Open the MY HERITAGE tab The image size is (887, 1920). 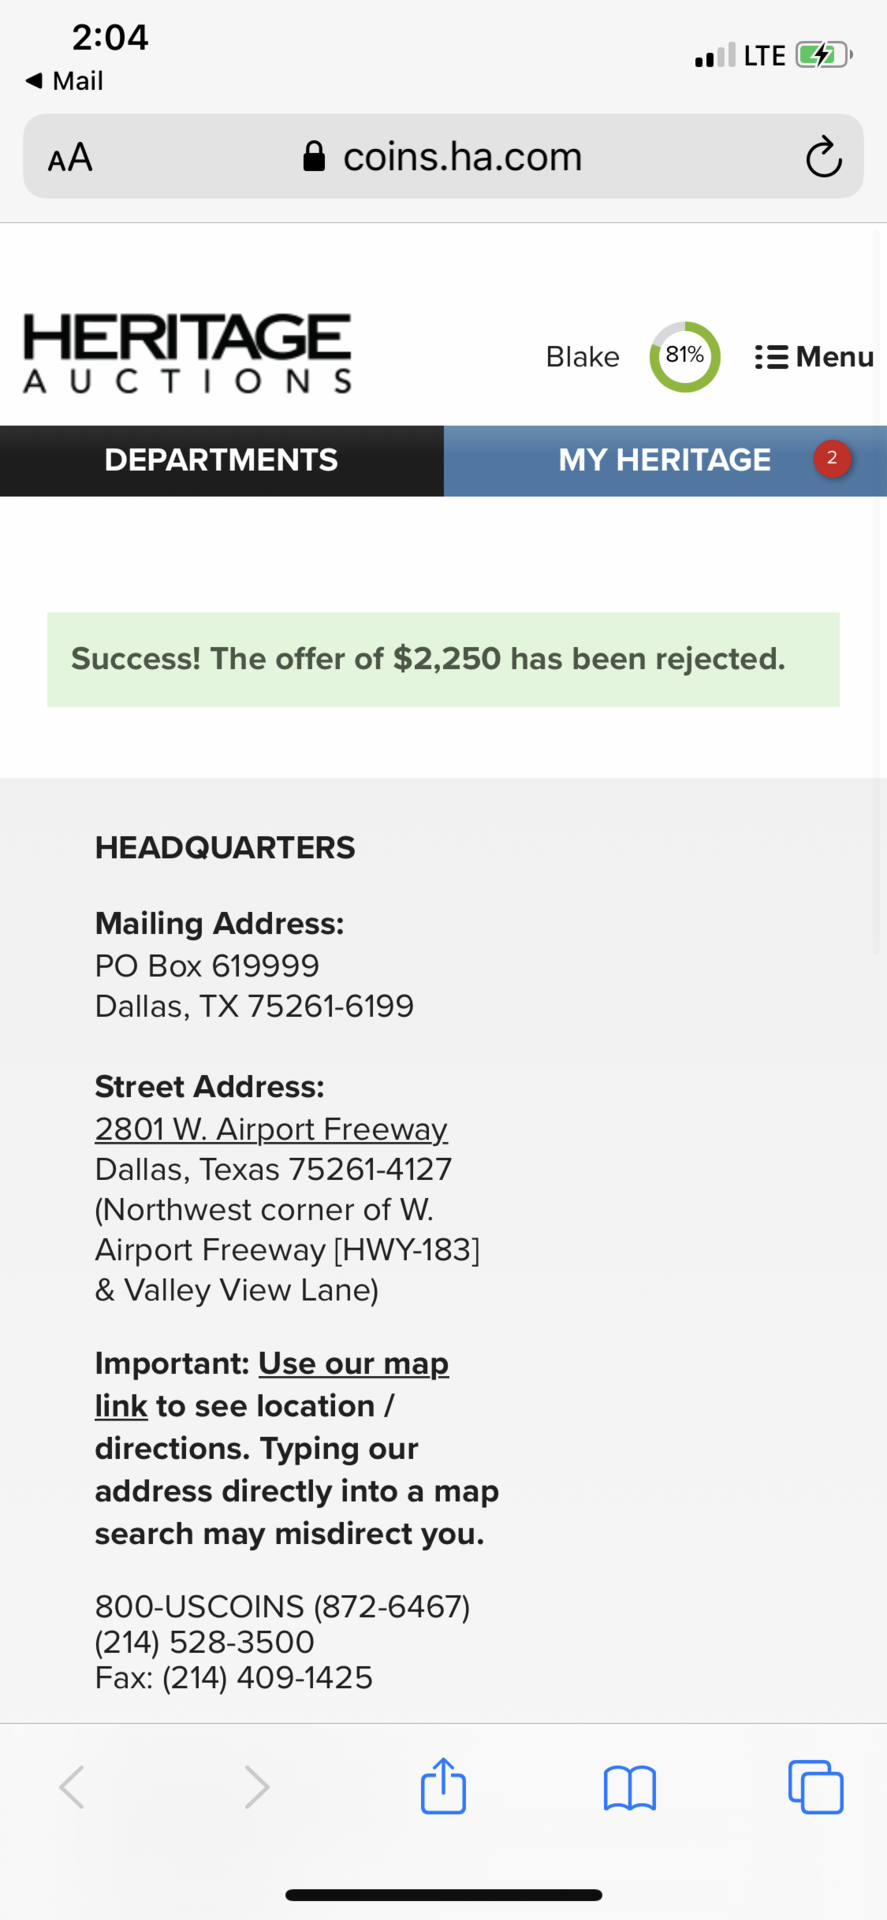click(x=665, y=460)
